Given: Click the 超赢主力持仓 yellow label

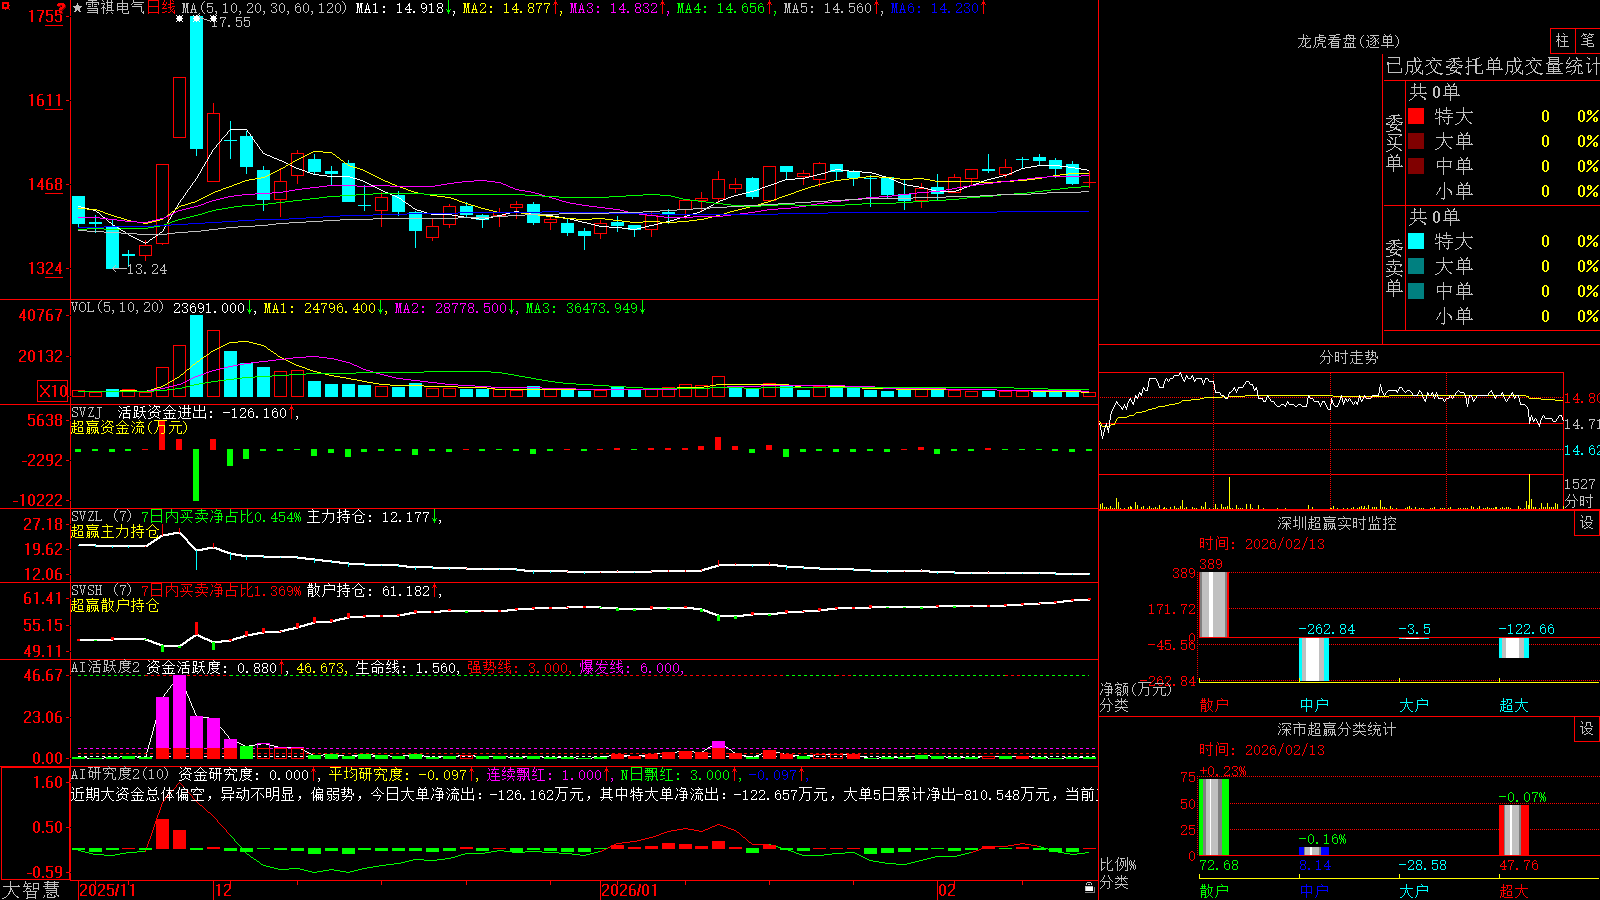Looking at the screenshot, I should (115, 531).
